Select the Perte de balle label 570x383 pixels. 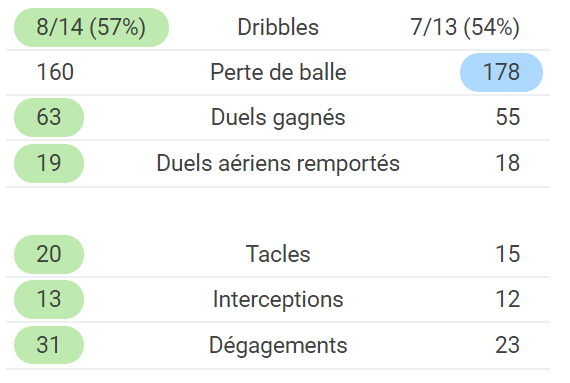[x=278, y=72]
